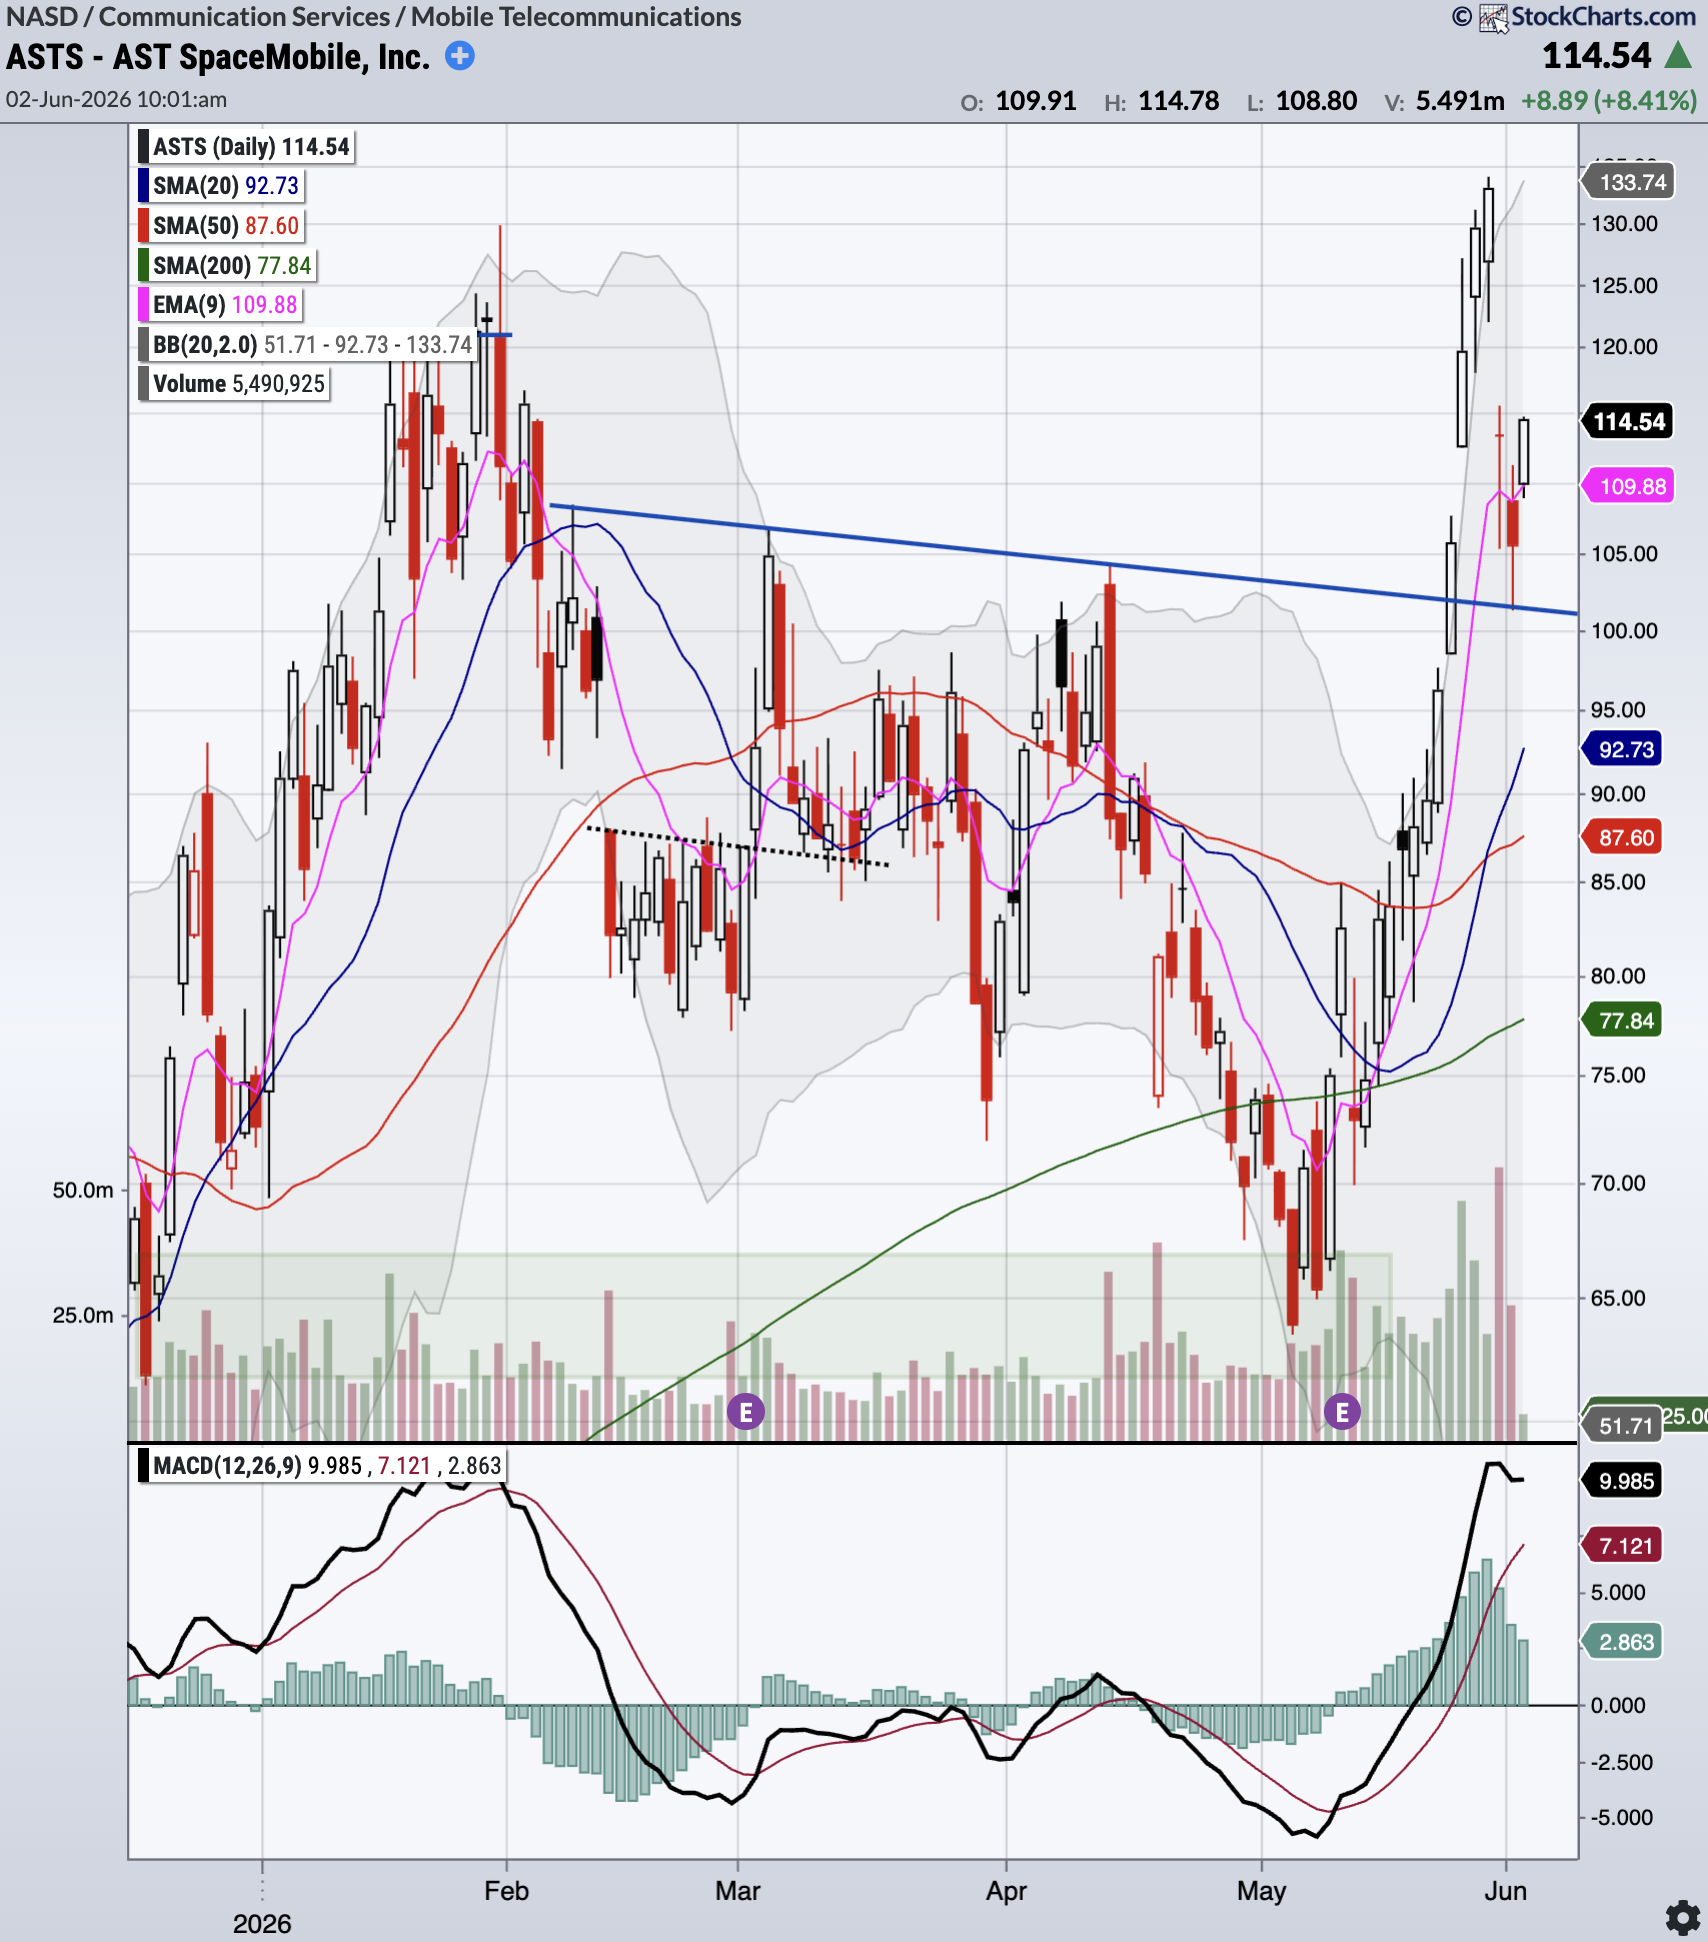The width and height of the screenshot is (1708, 1942).
Task: Click the green SMA(200) legend color bar
Action: (144, 265)
